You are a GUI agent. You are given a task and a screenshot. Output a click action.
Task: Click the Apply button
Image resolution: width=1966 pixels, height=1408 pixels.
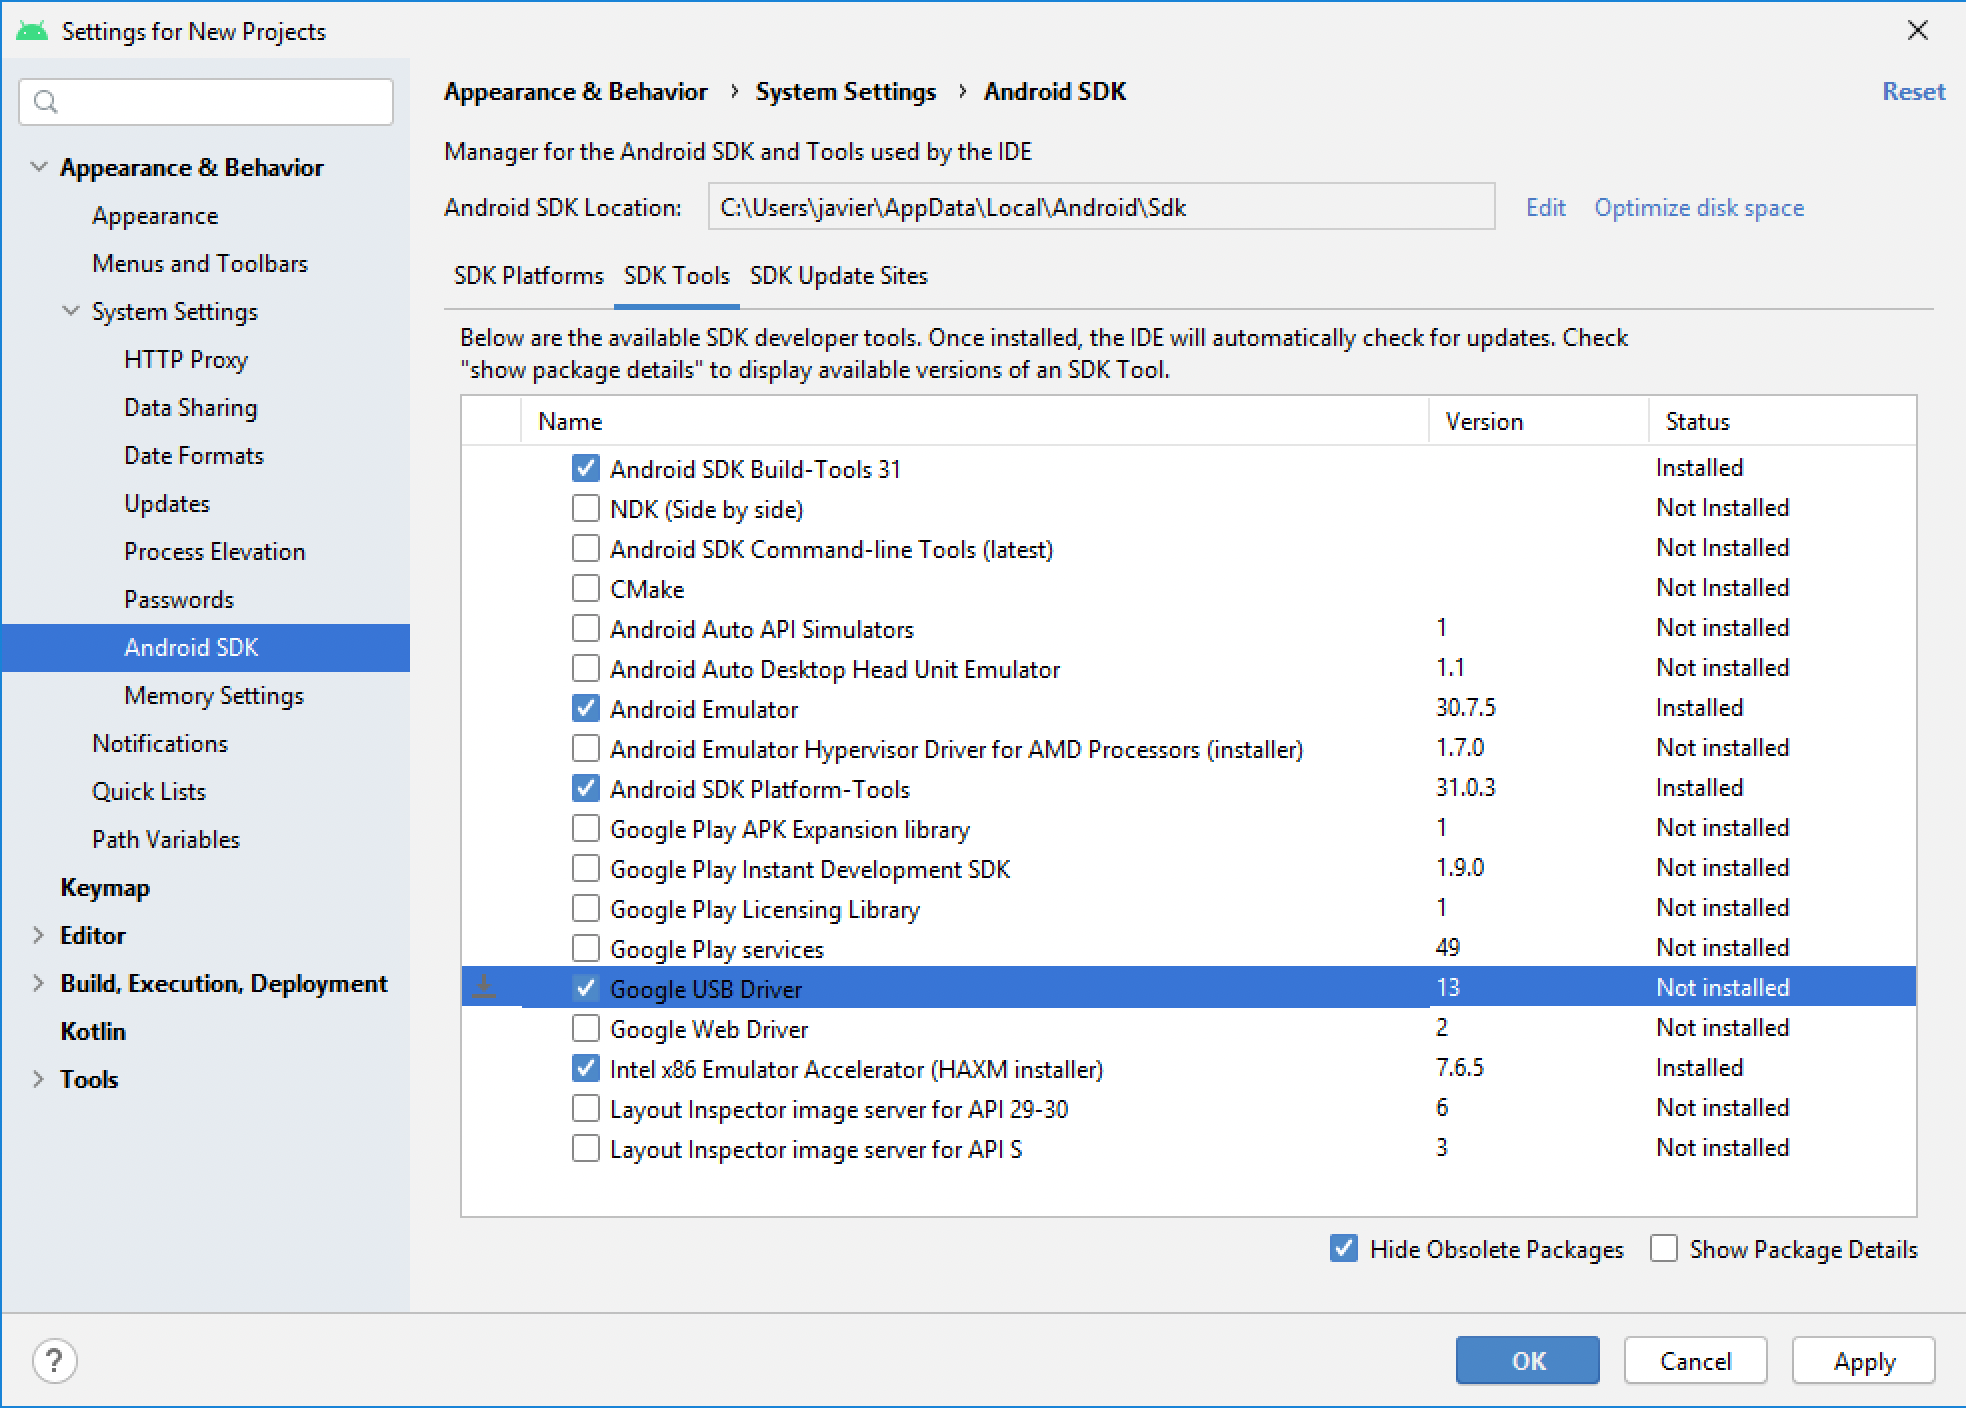tap(1863, 1361)
